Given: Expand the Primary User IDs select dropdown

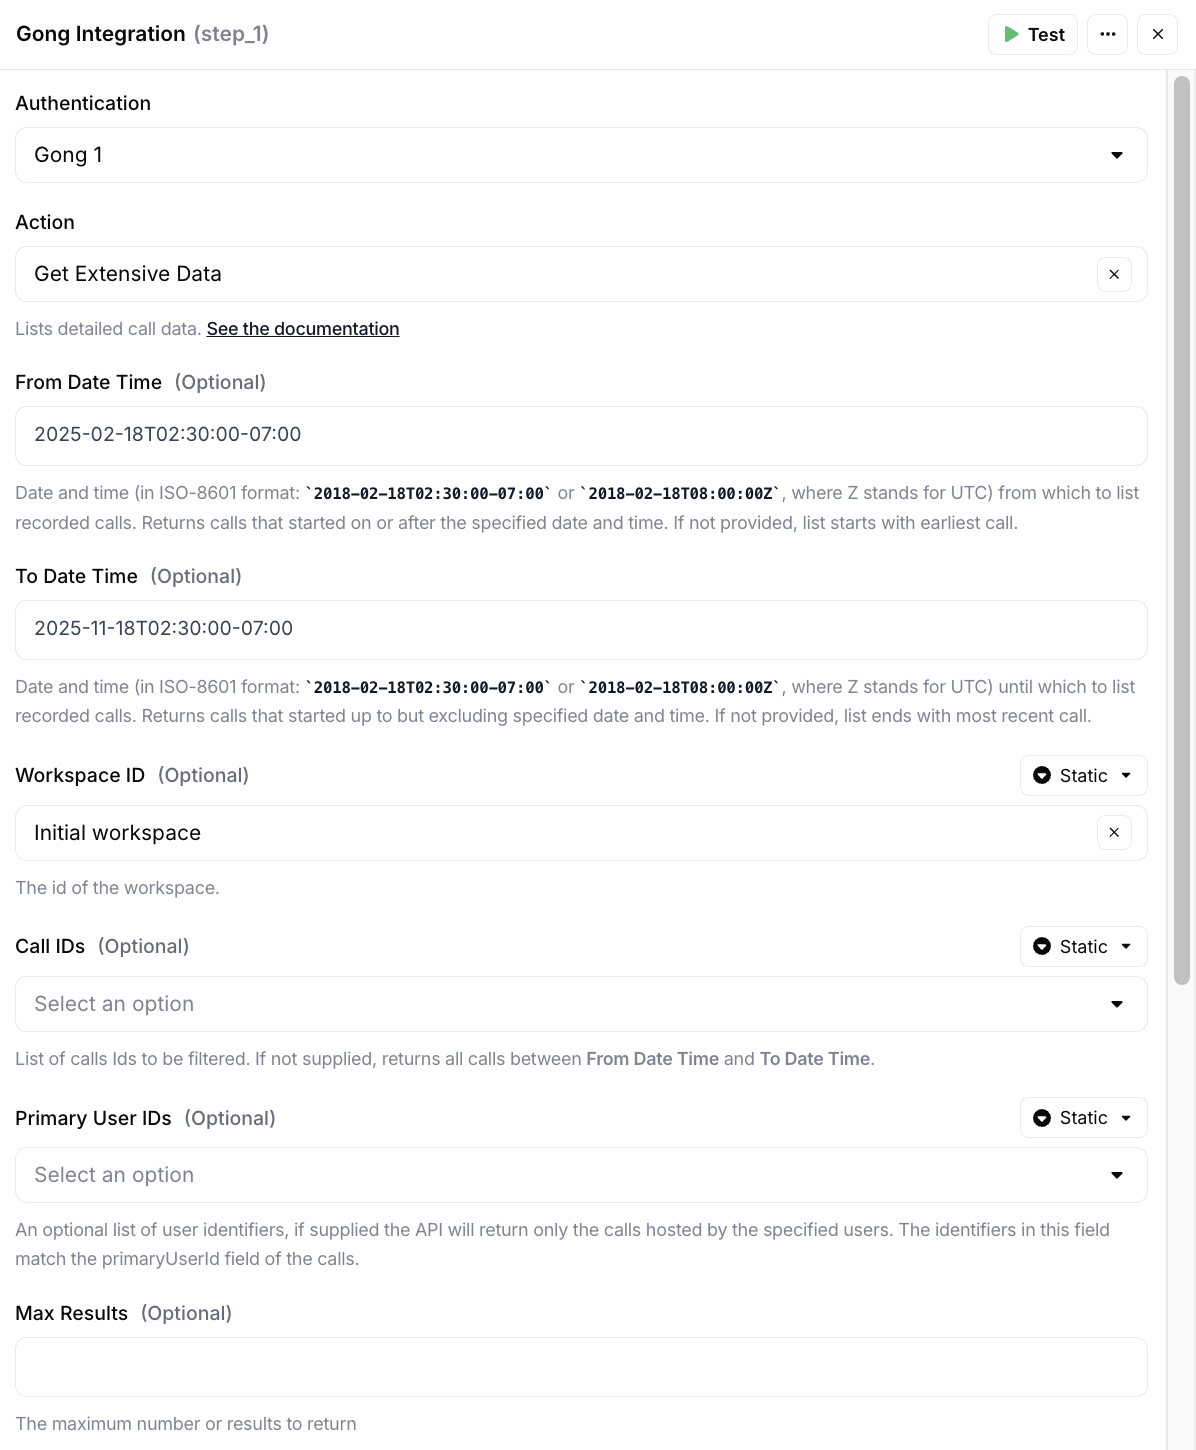Looking at the screenshot, I should (580, 1175).
